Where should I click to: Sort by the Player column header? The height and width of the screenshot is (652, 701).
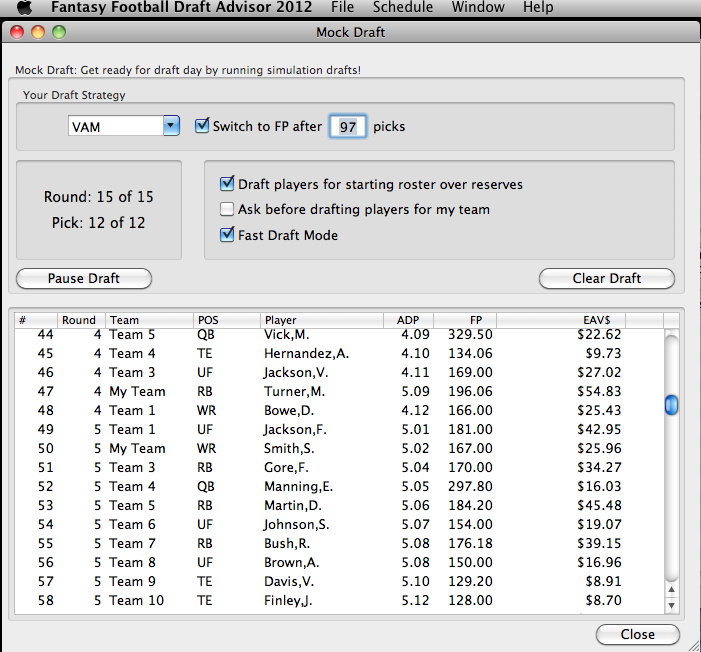pos(322,320)
